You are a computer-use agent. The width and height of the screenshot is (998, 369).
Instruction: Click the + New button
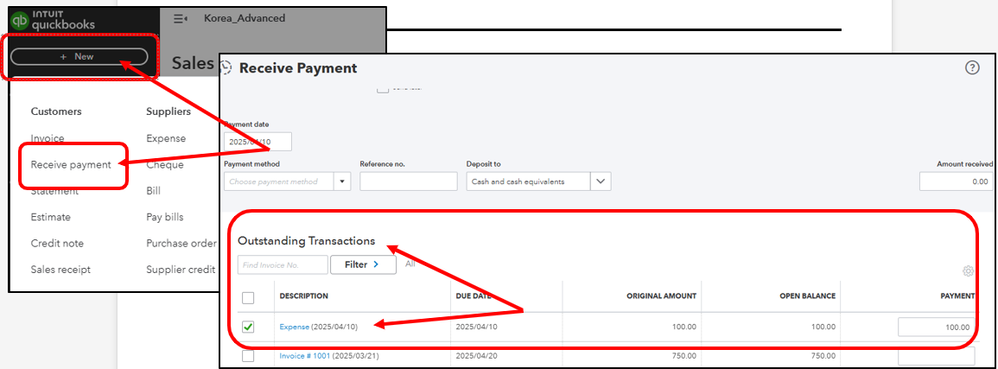point(79,57)
